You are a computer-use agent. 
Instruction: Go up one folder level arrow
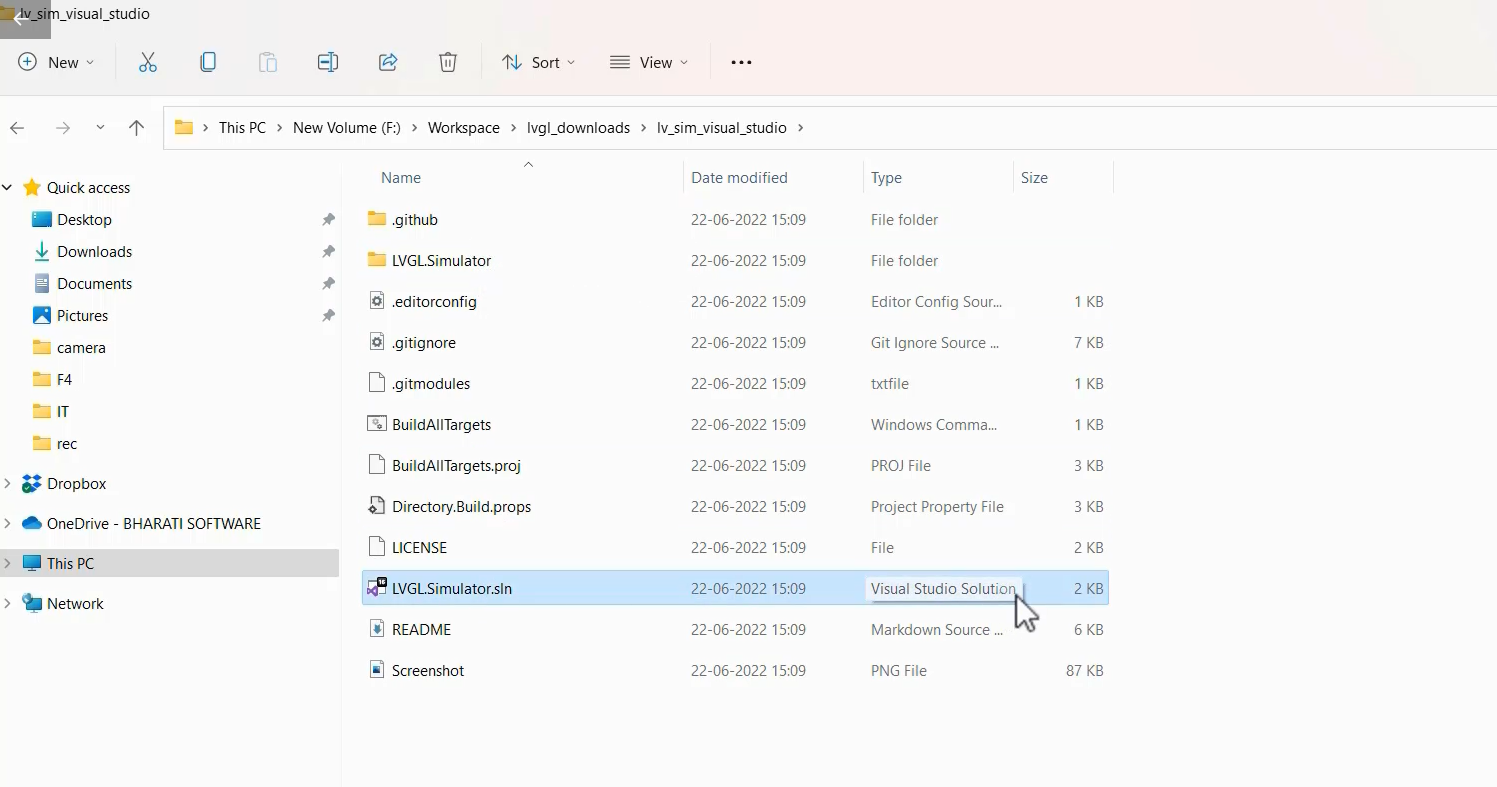click(x=137, y=128)
